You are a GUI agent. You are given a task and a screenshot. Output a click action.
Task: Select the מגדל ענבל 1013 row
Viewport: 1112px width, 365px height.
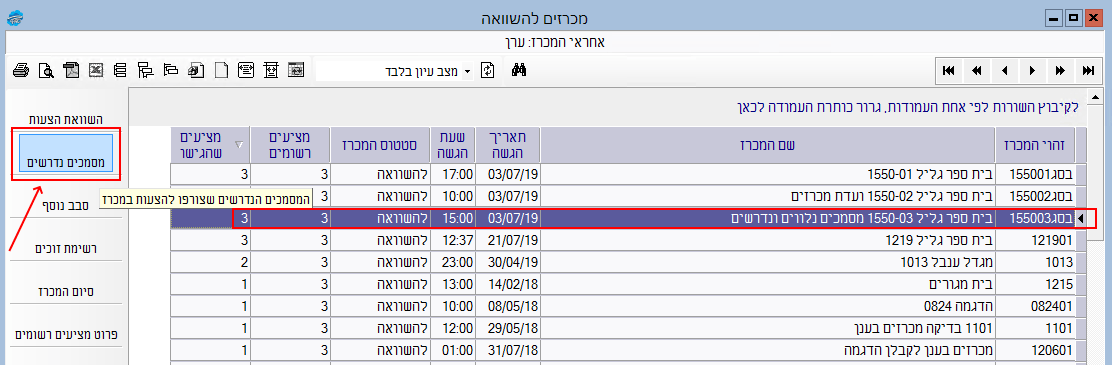[624, 262]
